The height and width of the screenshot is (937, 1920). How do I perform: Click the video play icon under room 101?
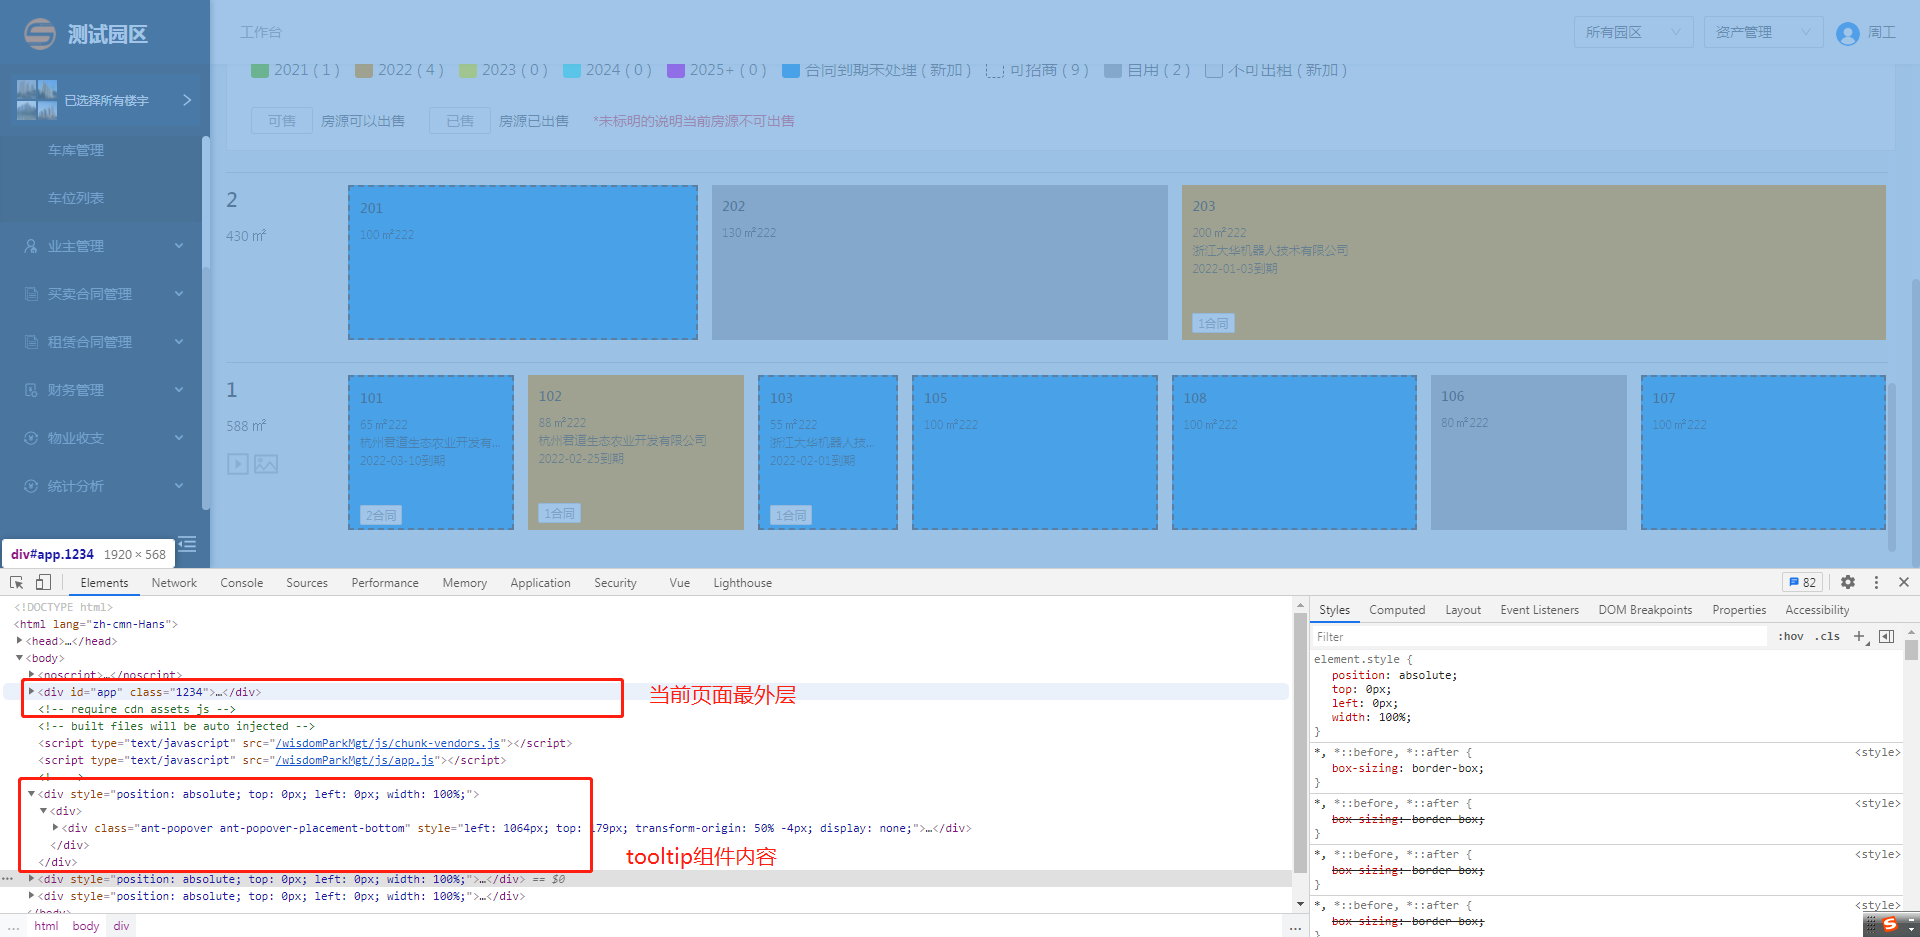(x=237, y=463)
